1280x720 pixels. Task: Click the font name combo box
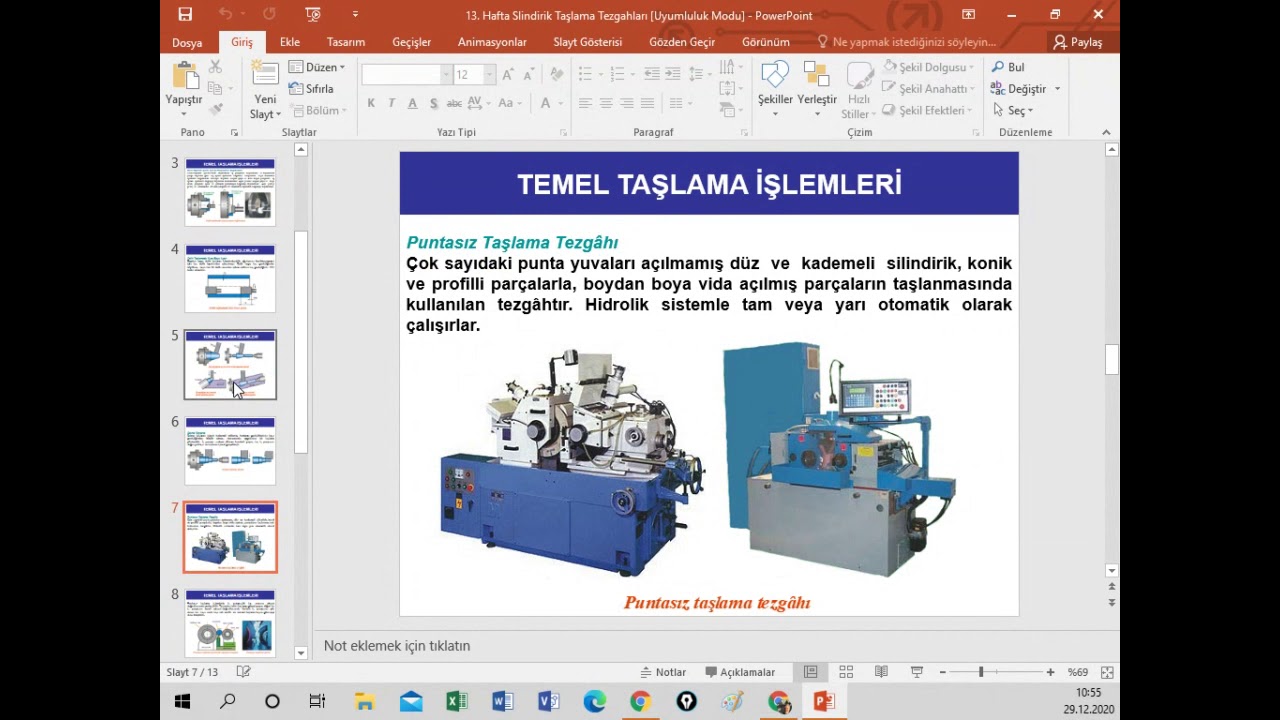pyautogui.click(x=406, y=75)
